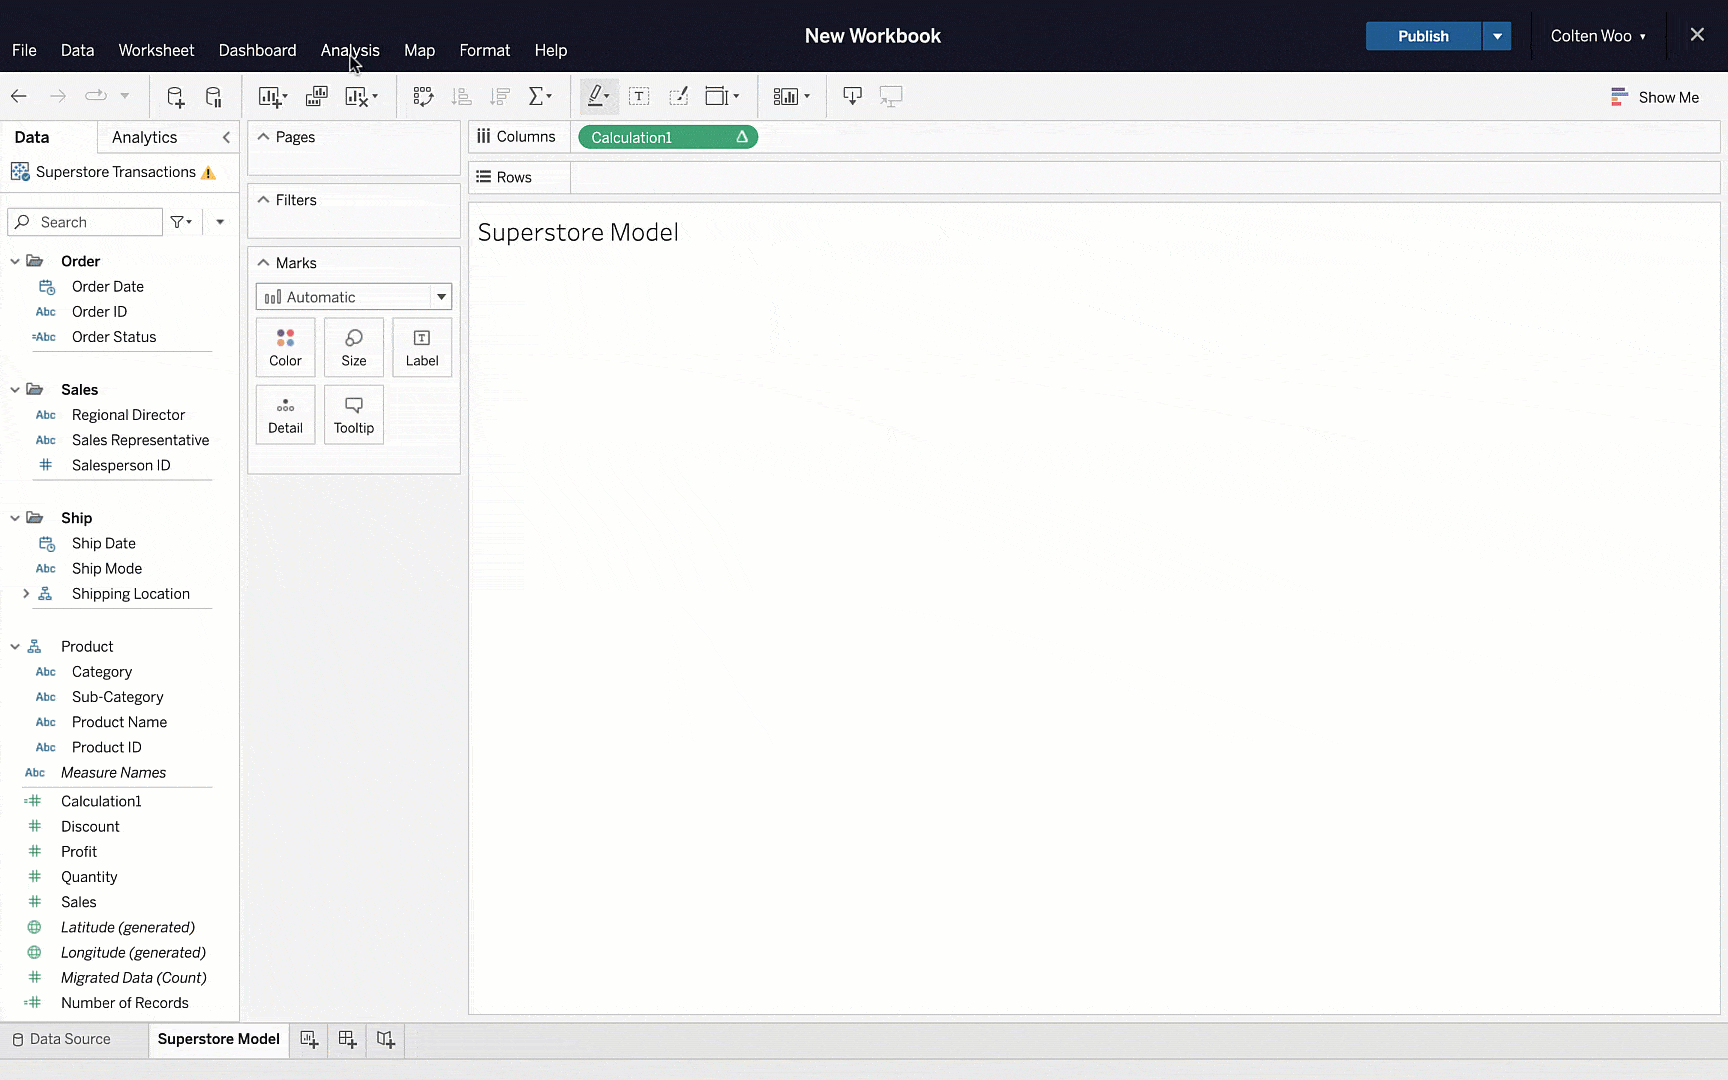Open the Label mark card
The width and height of the screenshot is (1728, 1080).
[421, 347]
